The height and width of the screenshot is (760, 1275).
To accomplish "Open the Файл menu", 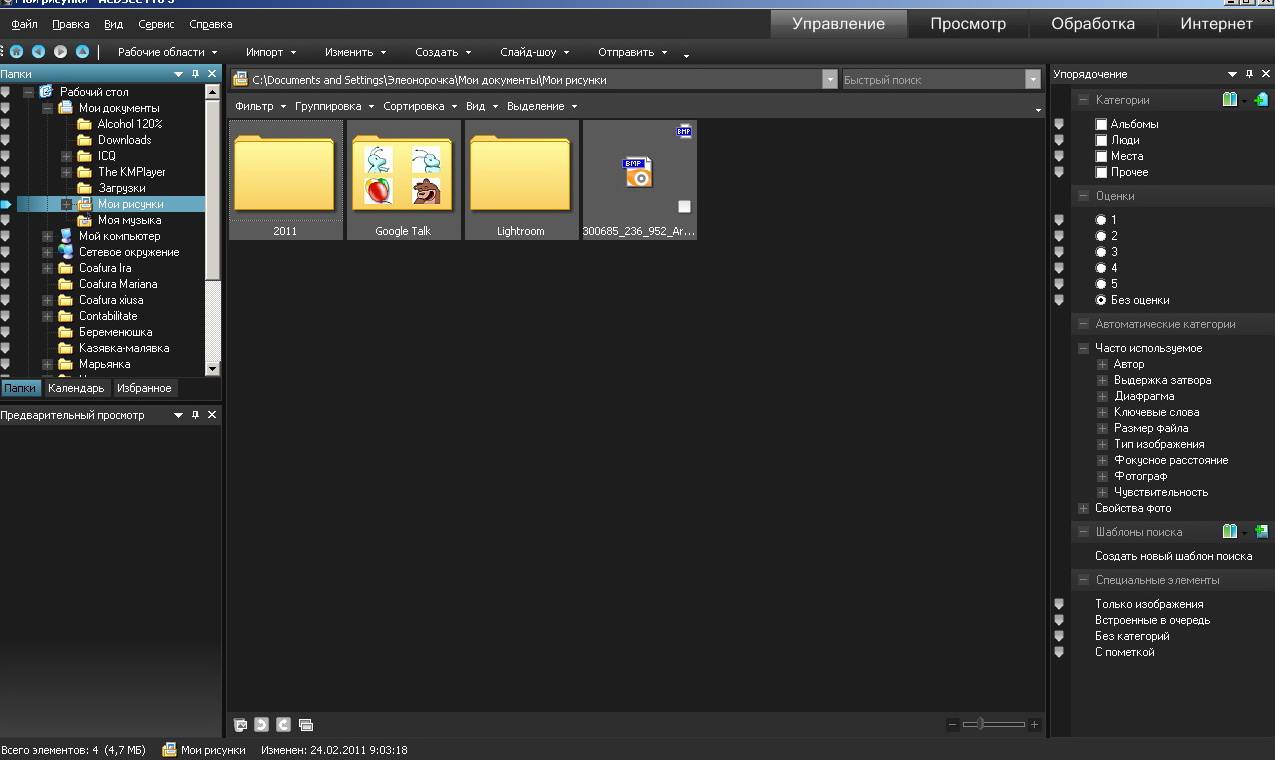I will (25, 24).
